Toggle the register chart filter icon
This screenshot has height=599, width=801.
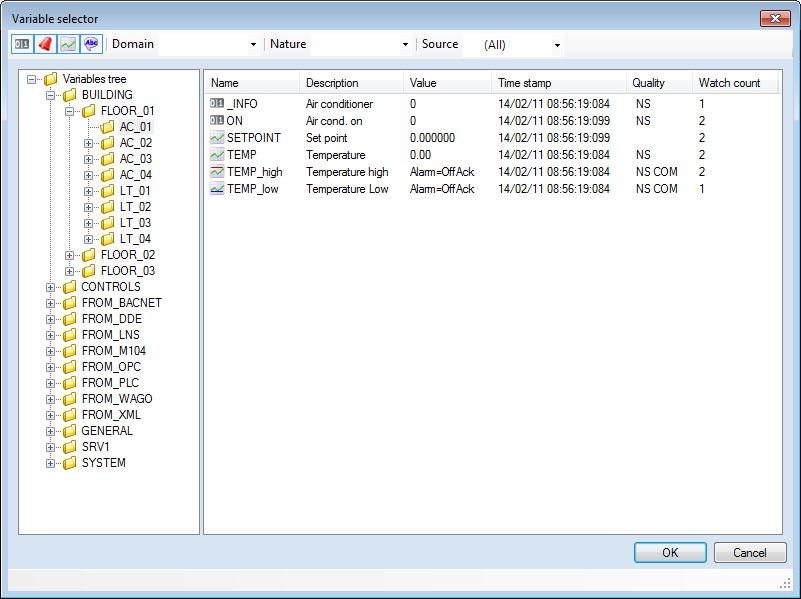pyautogui.click(x=68, y=44)
